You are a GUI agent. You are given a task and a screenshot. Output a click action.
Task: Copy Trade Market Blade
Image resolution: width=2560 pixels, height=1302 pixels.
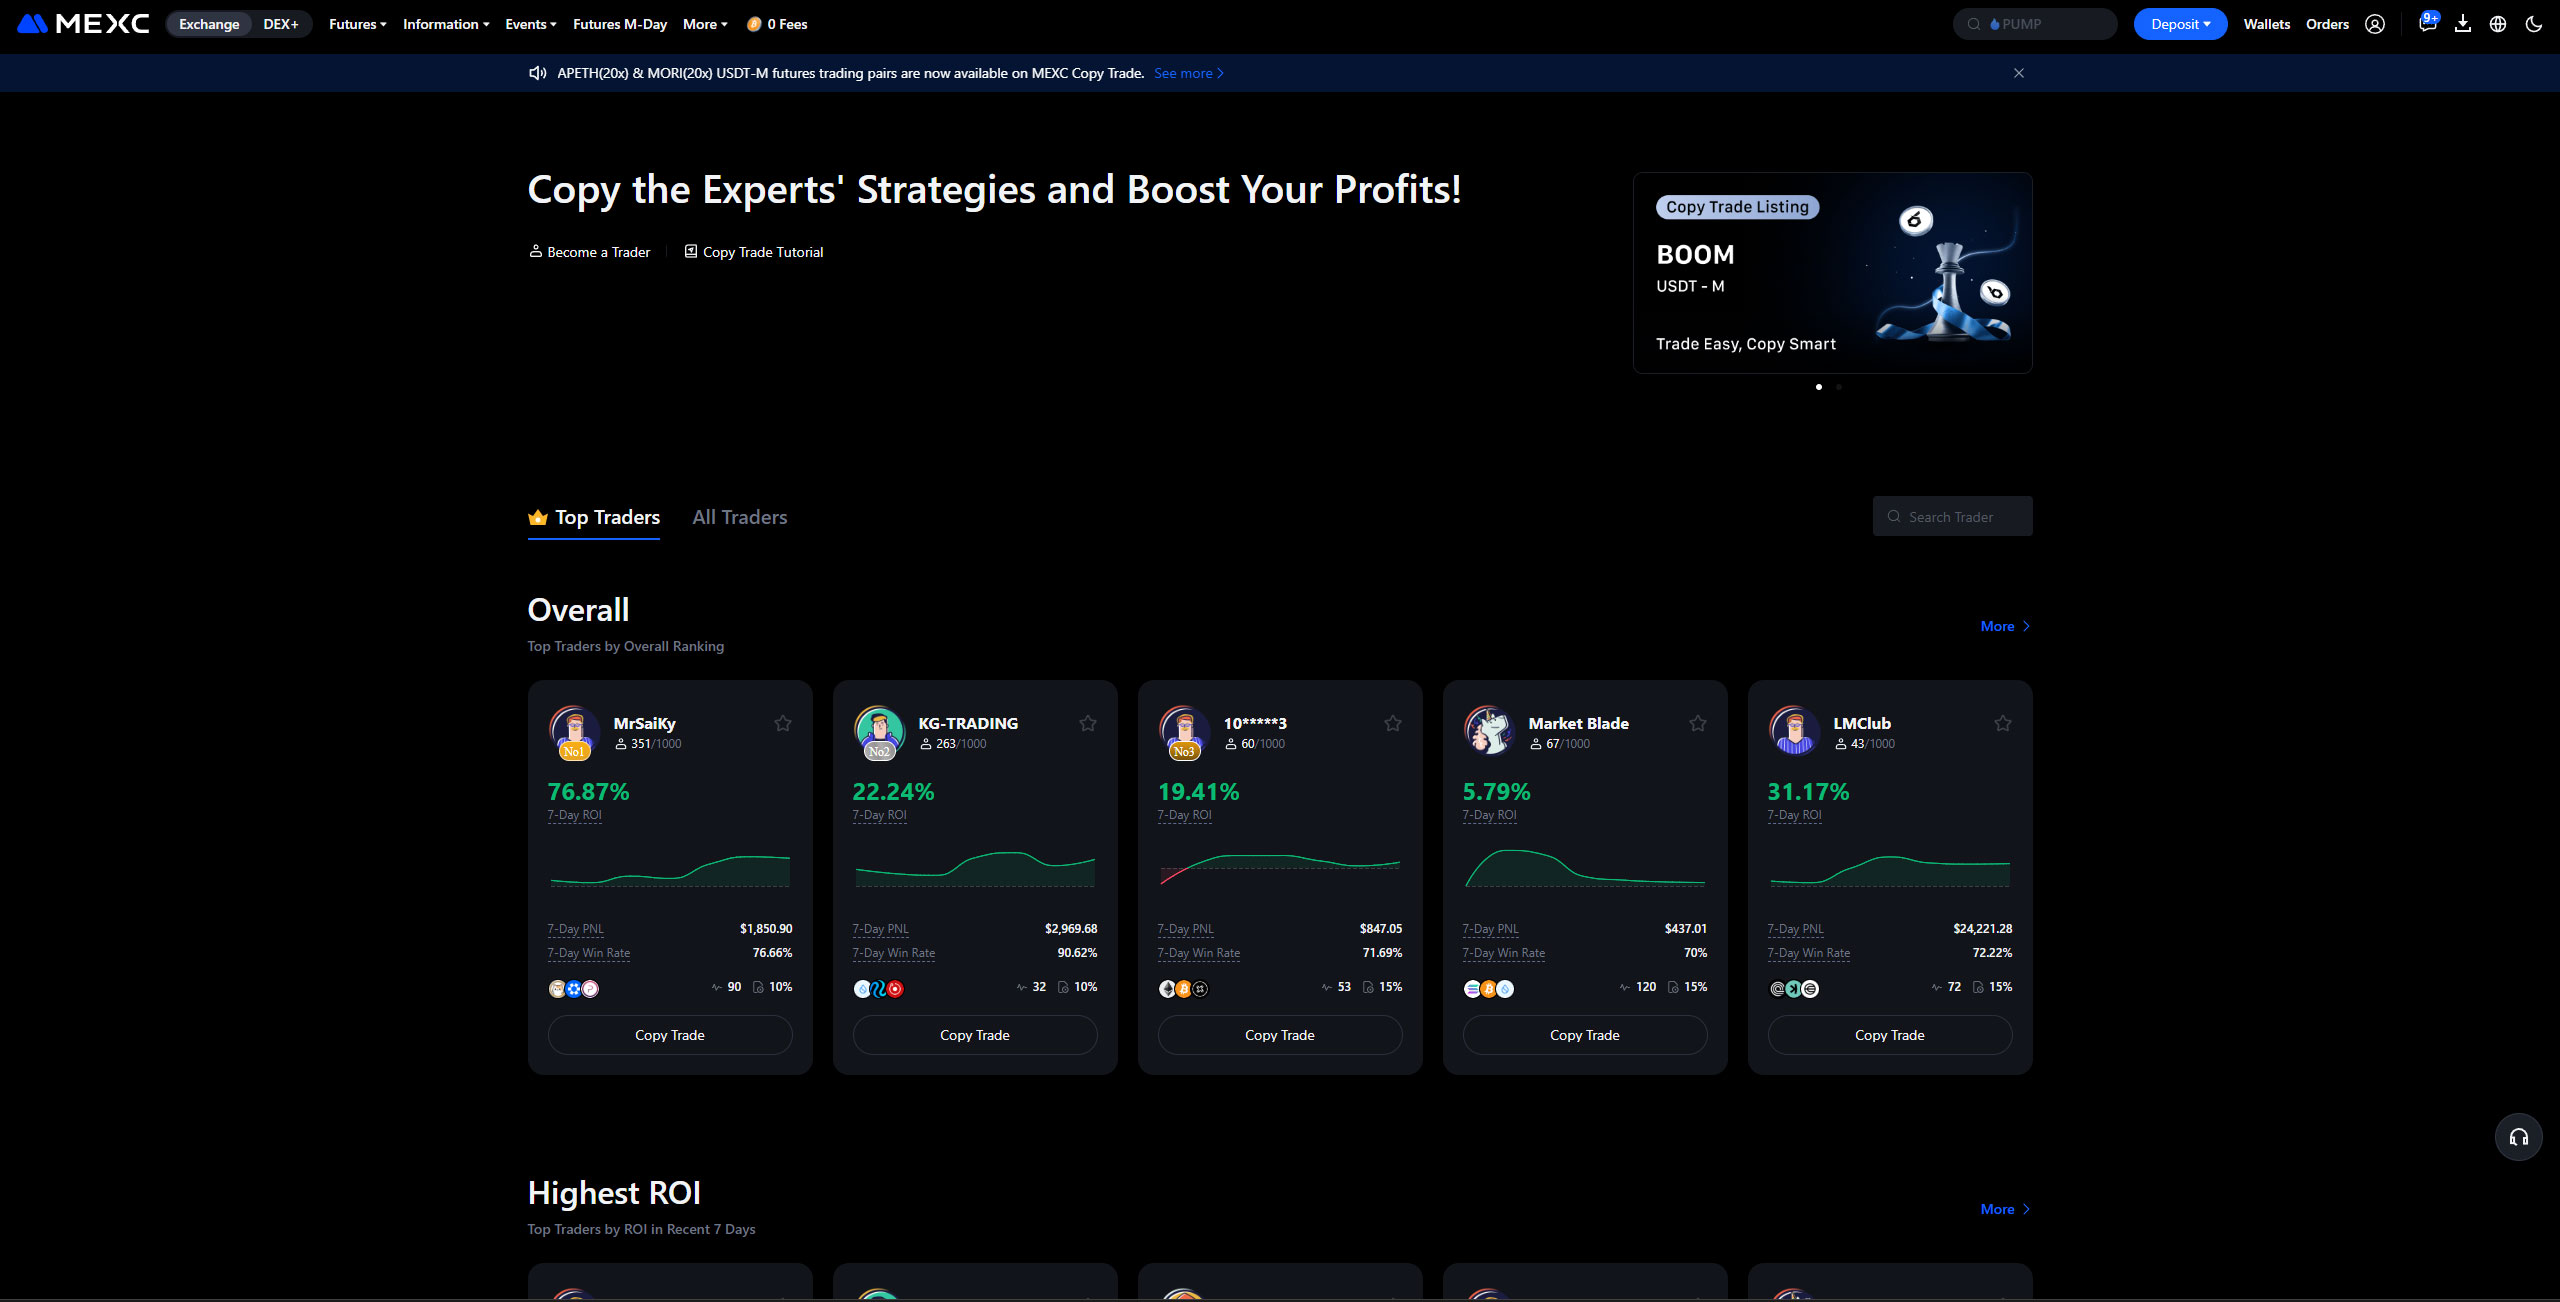pyautogui.click(x=1585, y=1035)
